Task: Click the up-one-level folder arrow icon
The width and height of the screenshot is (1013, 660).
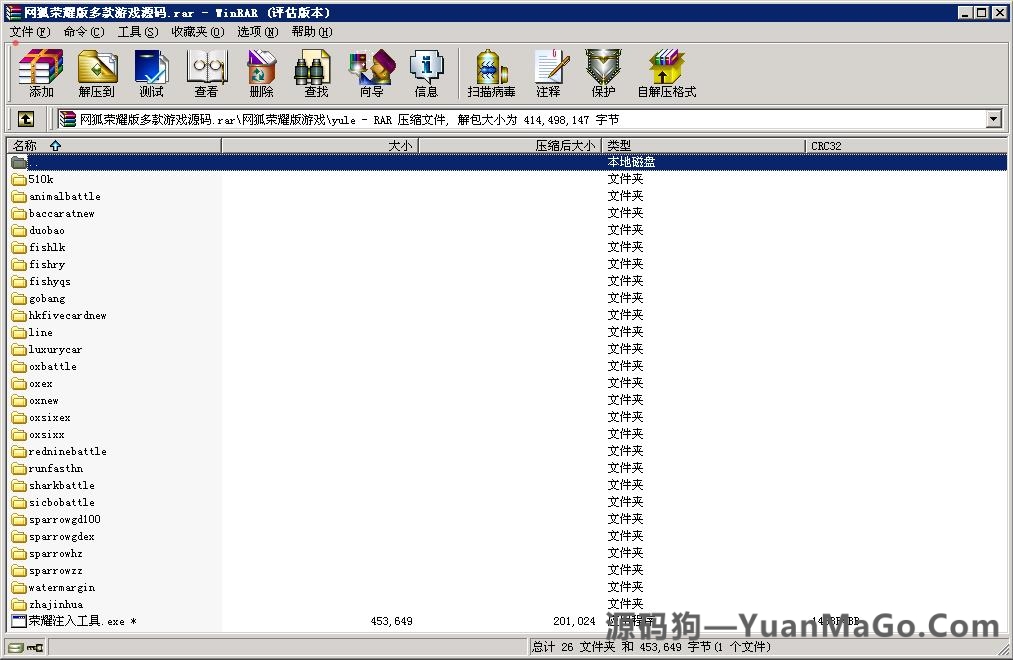Action: [x=25, y=118]
